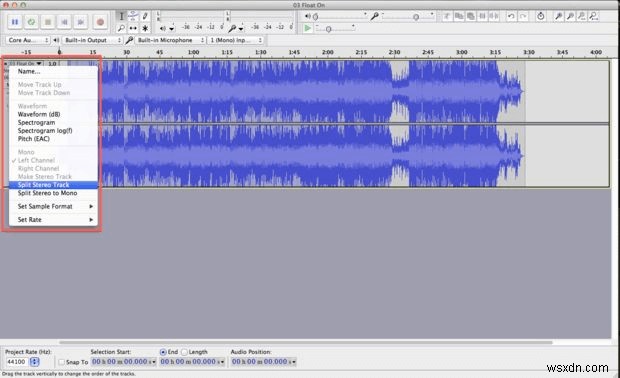The image size is (620, 378).
Task: Click the Left Channel checked item
Action: click(53, 160)
